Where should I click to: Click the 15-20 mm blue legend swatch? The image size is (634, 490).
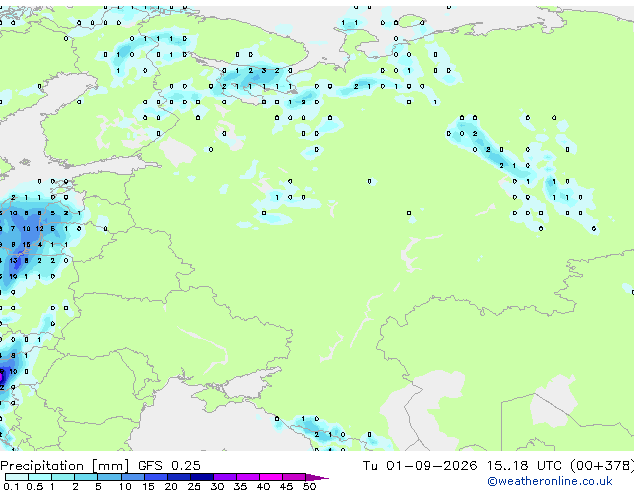point(156,477)
